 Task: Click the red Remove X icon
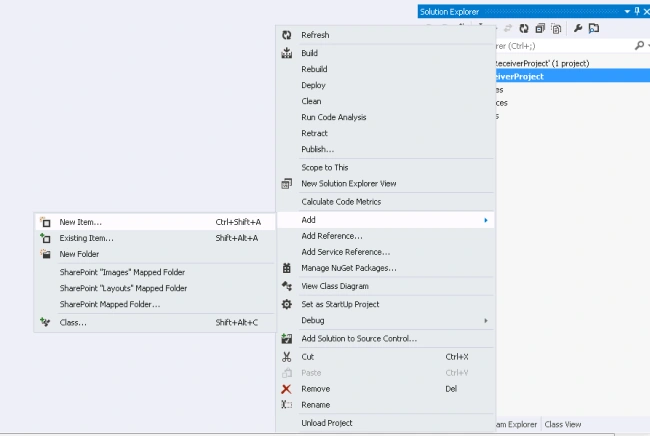click(286, 389)
